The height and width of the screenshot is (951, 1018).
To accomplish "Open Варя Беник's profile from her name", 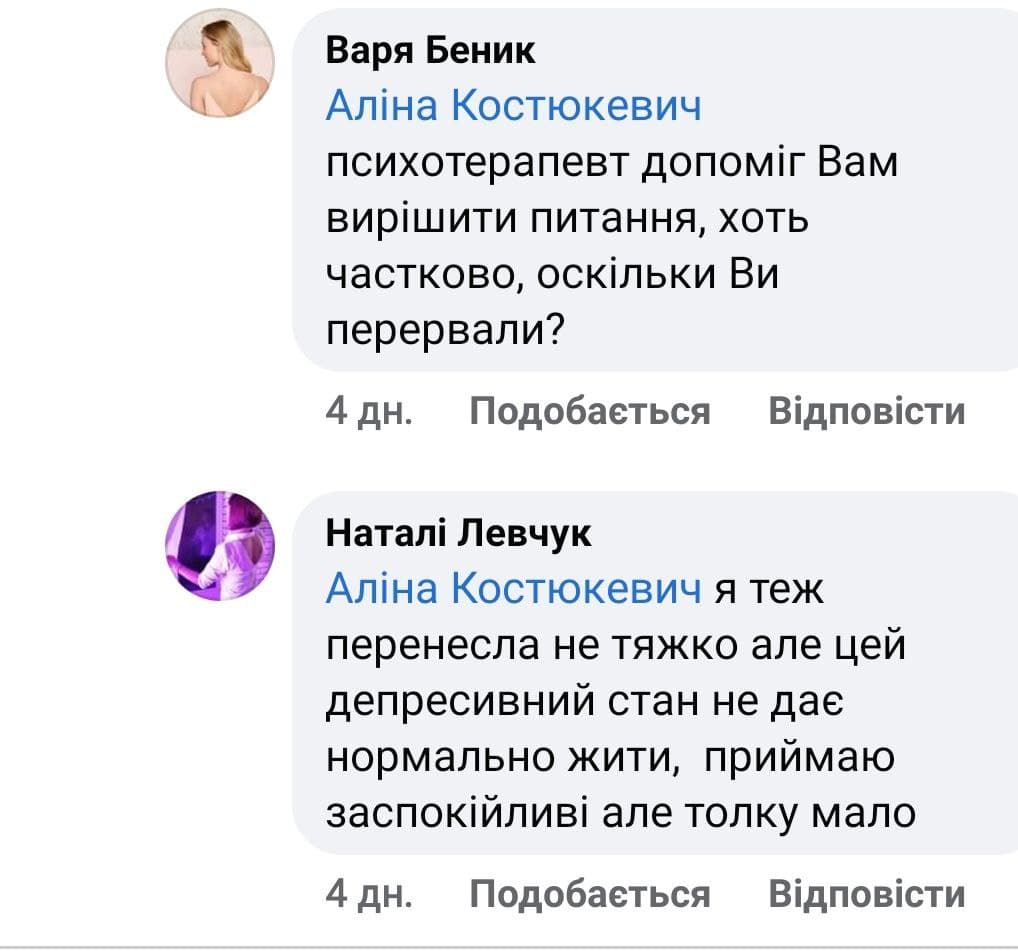I will coord(431,51).
